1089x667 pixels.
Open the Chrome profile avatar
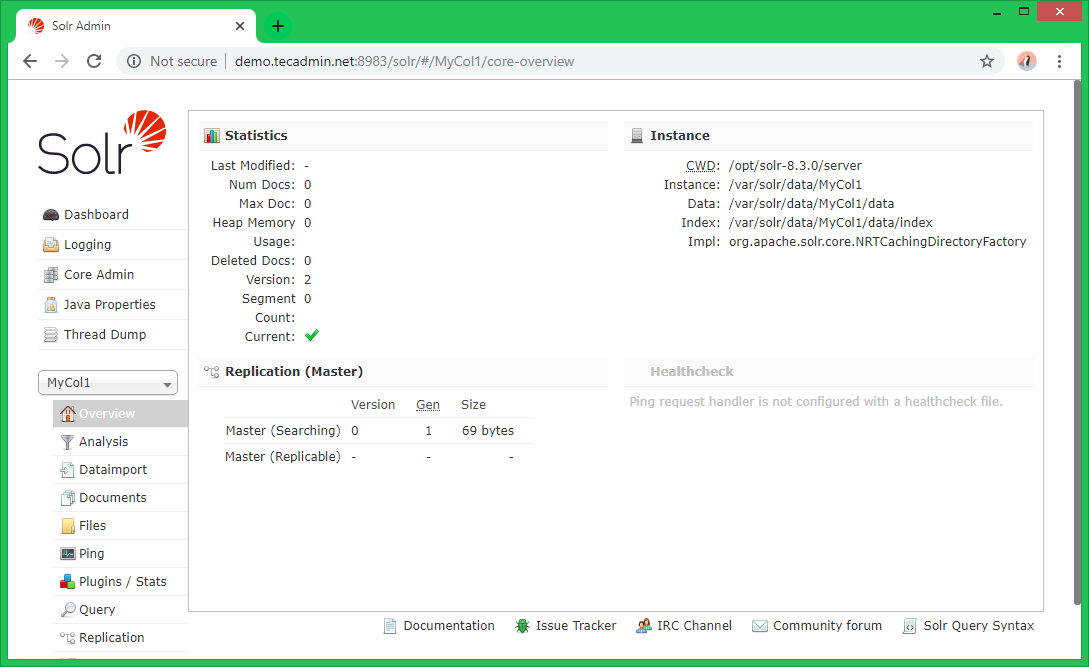[x=1026, y=61]
